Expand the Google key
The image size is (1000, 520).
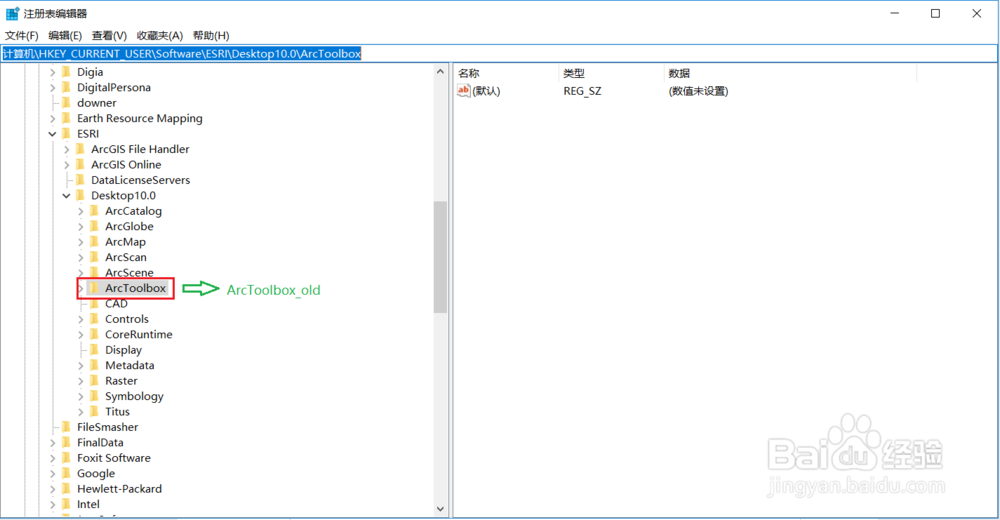click(53, 473)
